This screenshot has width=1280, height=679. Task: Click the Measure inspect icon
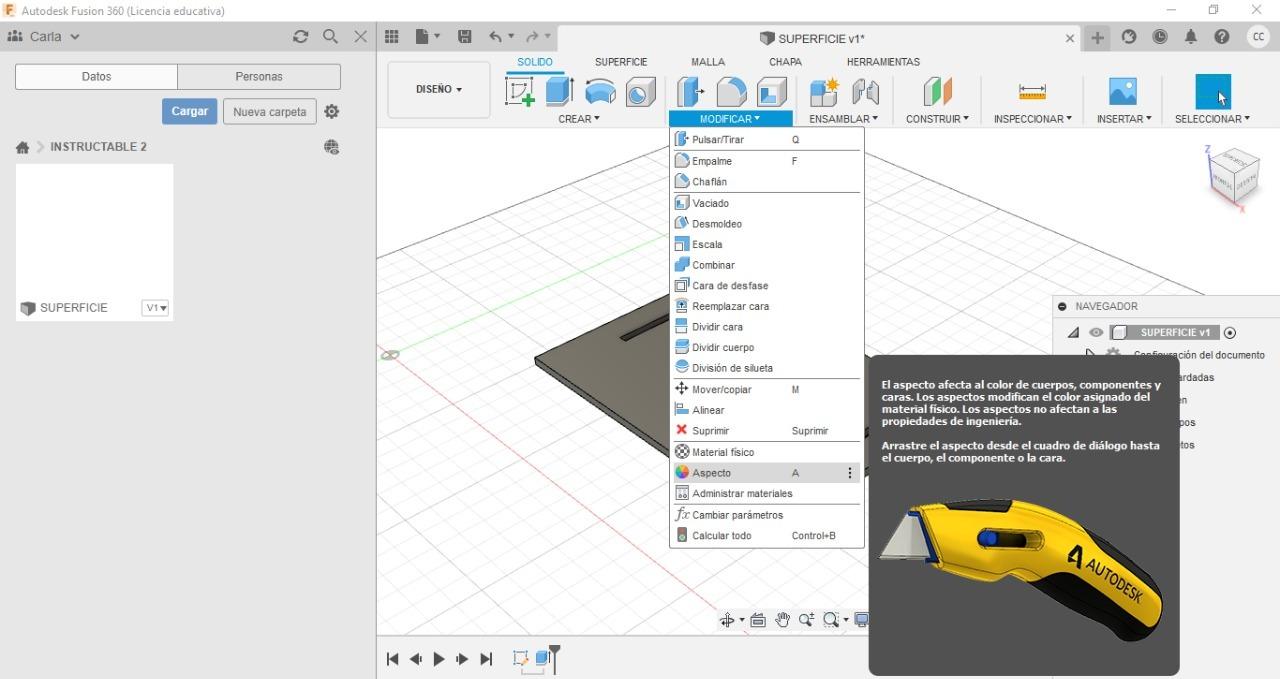point(1032,92)
